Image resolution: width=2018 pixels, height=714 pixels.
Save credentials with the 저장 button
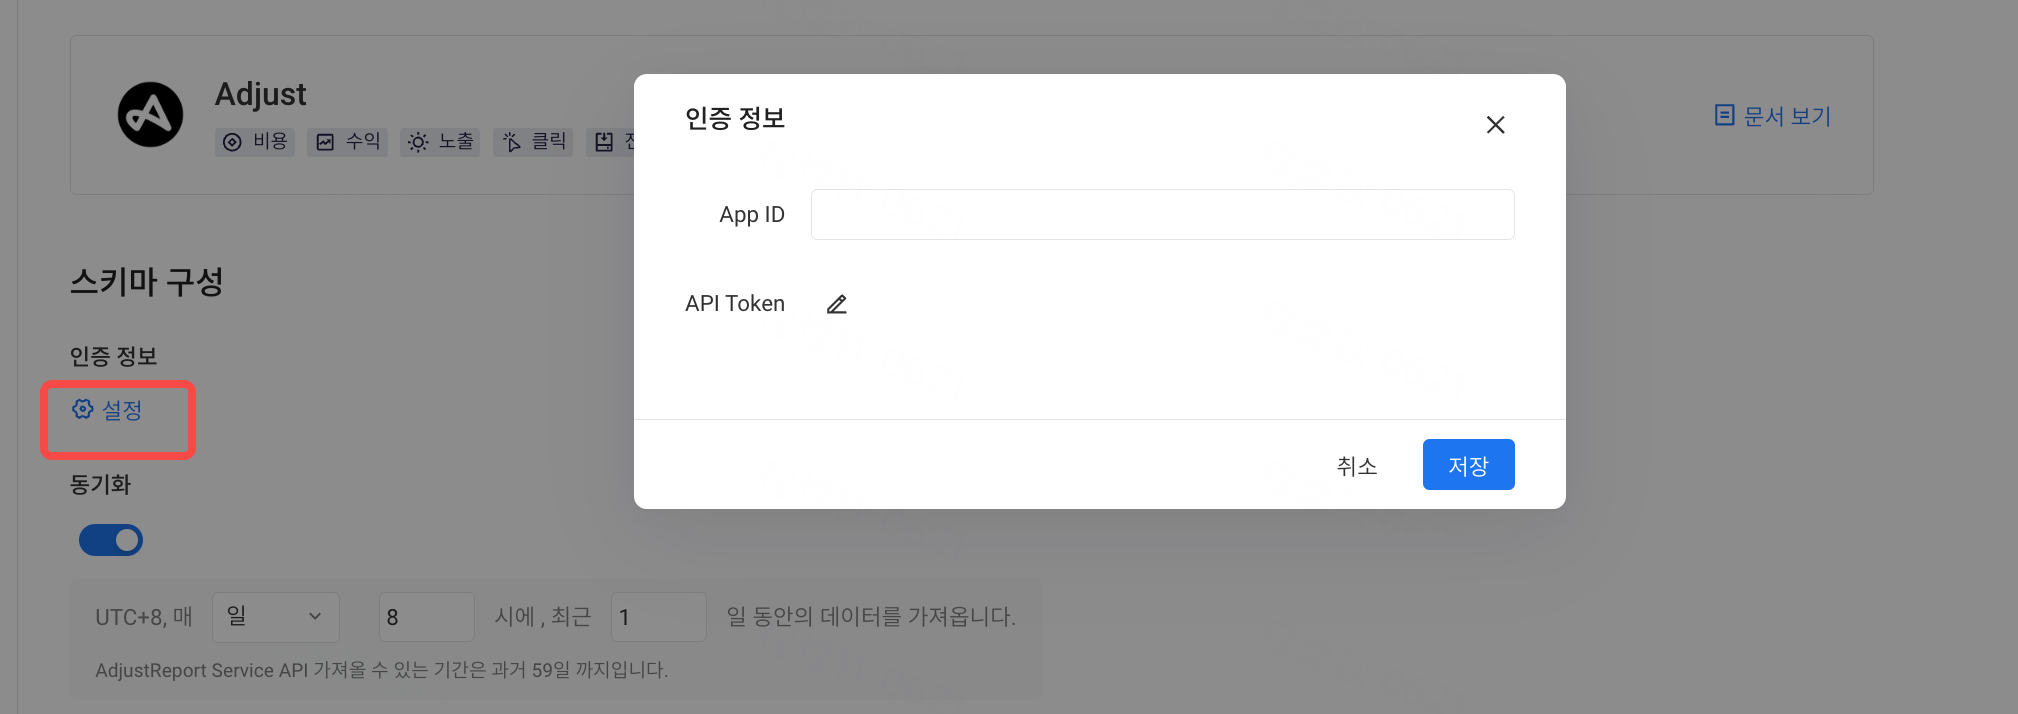tap(1468, 464)
